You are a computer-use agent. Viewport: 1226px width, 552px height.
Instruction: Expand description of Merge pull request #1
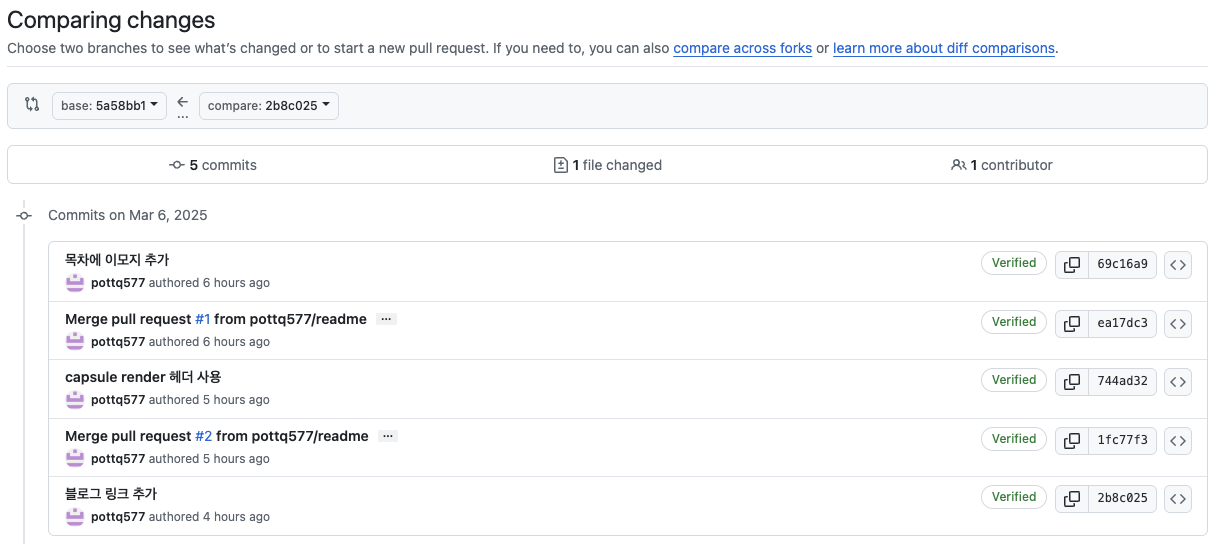pyautogui.click(x=387, y=319)
